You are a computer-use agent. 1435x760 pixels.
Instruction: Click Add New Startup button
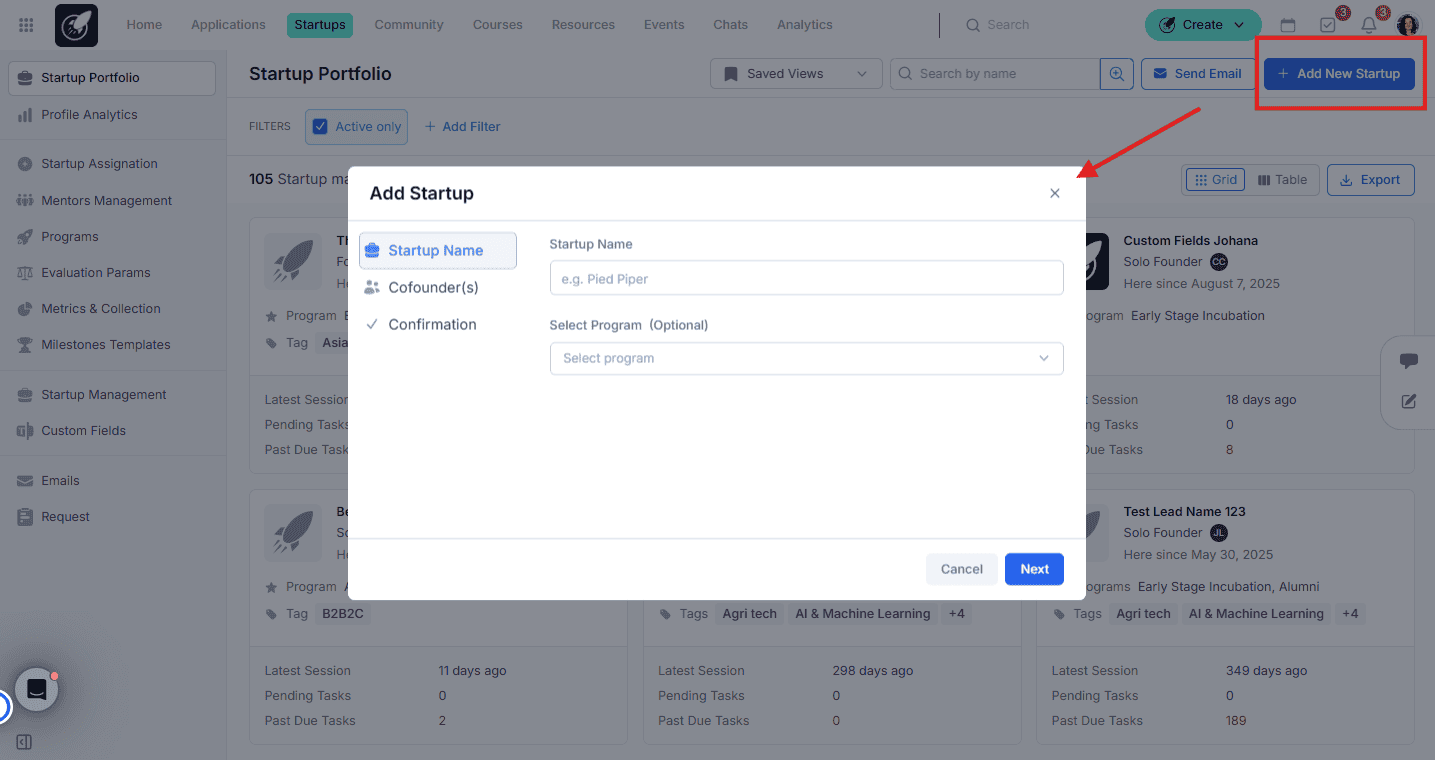point(1339,73)
